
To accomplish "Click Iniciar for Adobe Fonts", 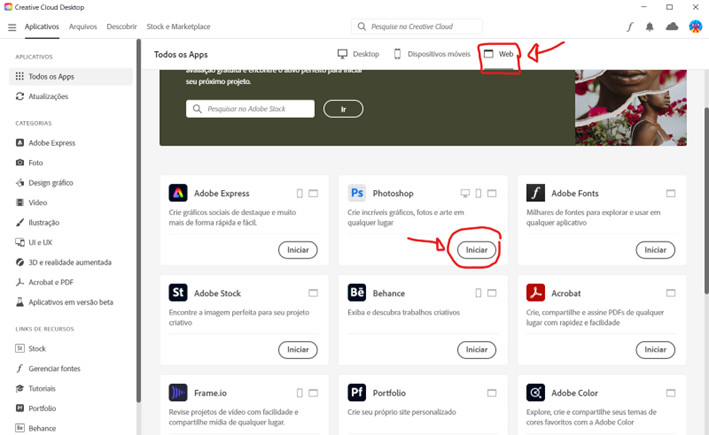I will pos(655,250).
